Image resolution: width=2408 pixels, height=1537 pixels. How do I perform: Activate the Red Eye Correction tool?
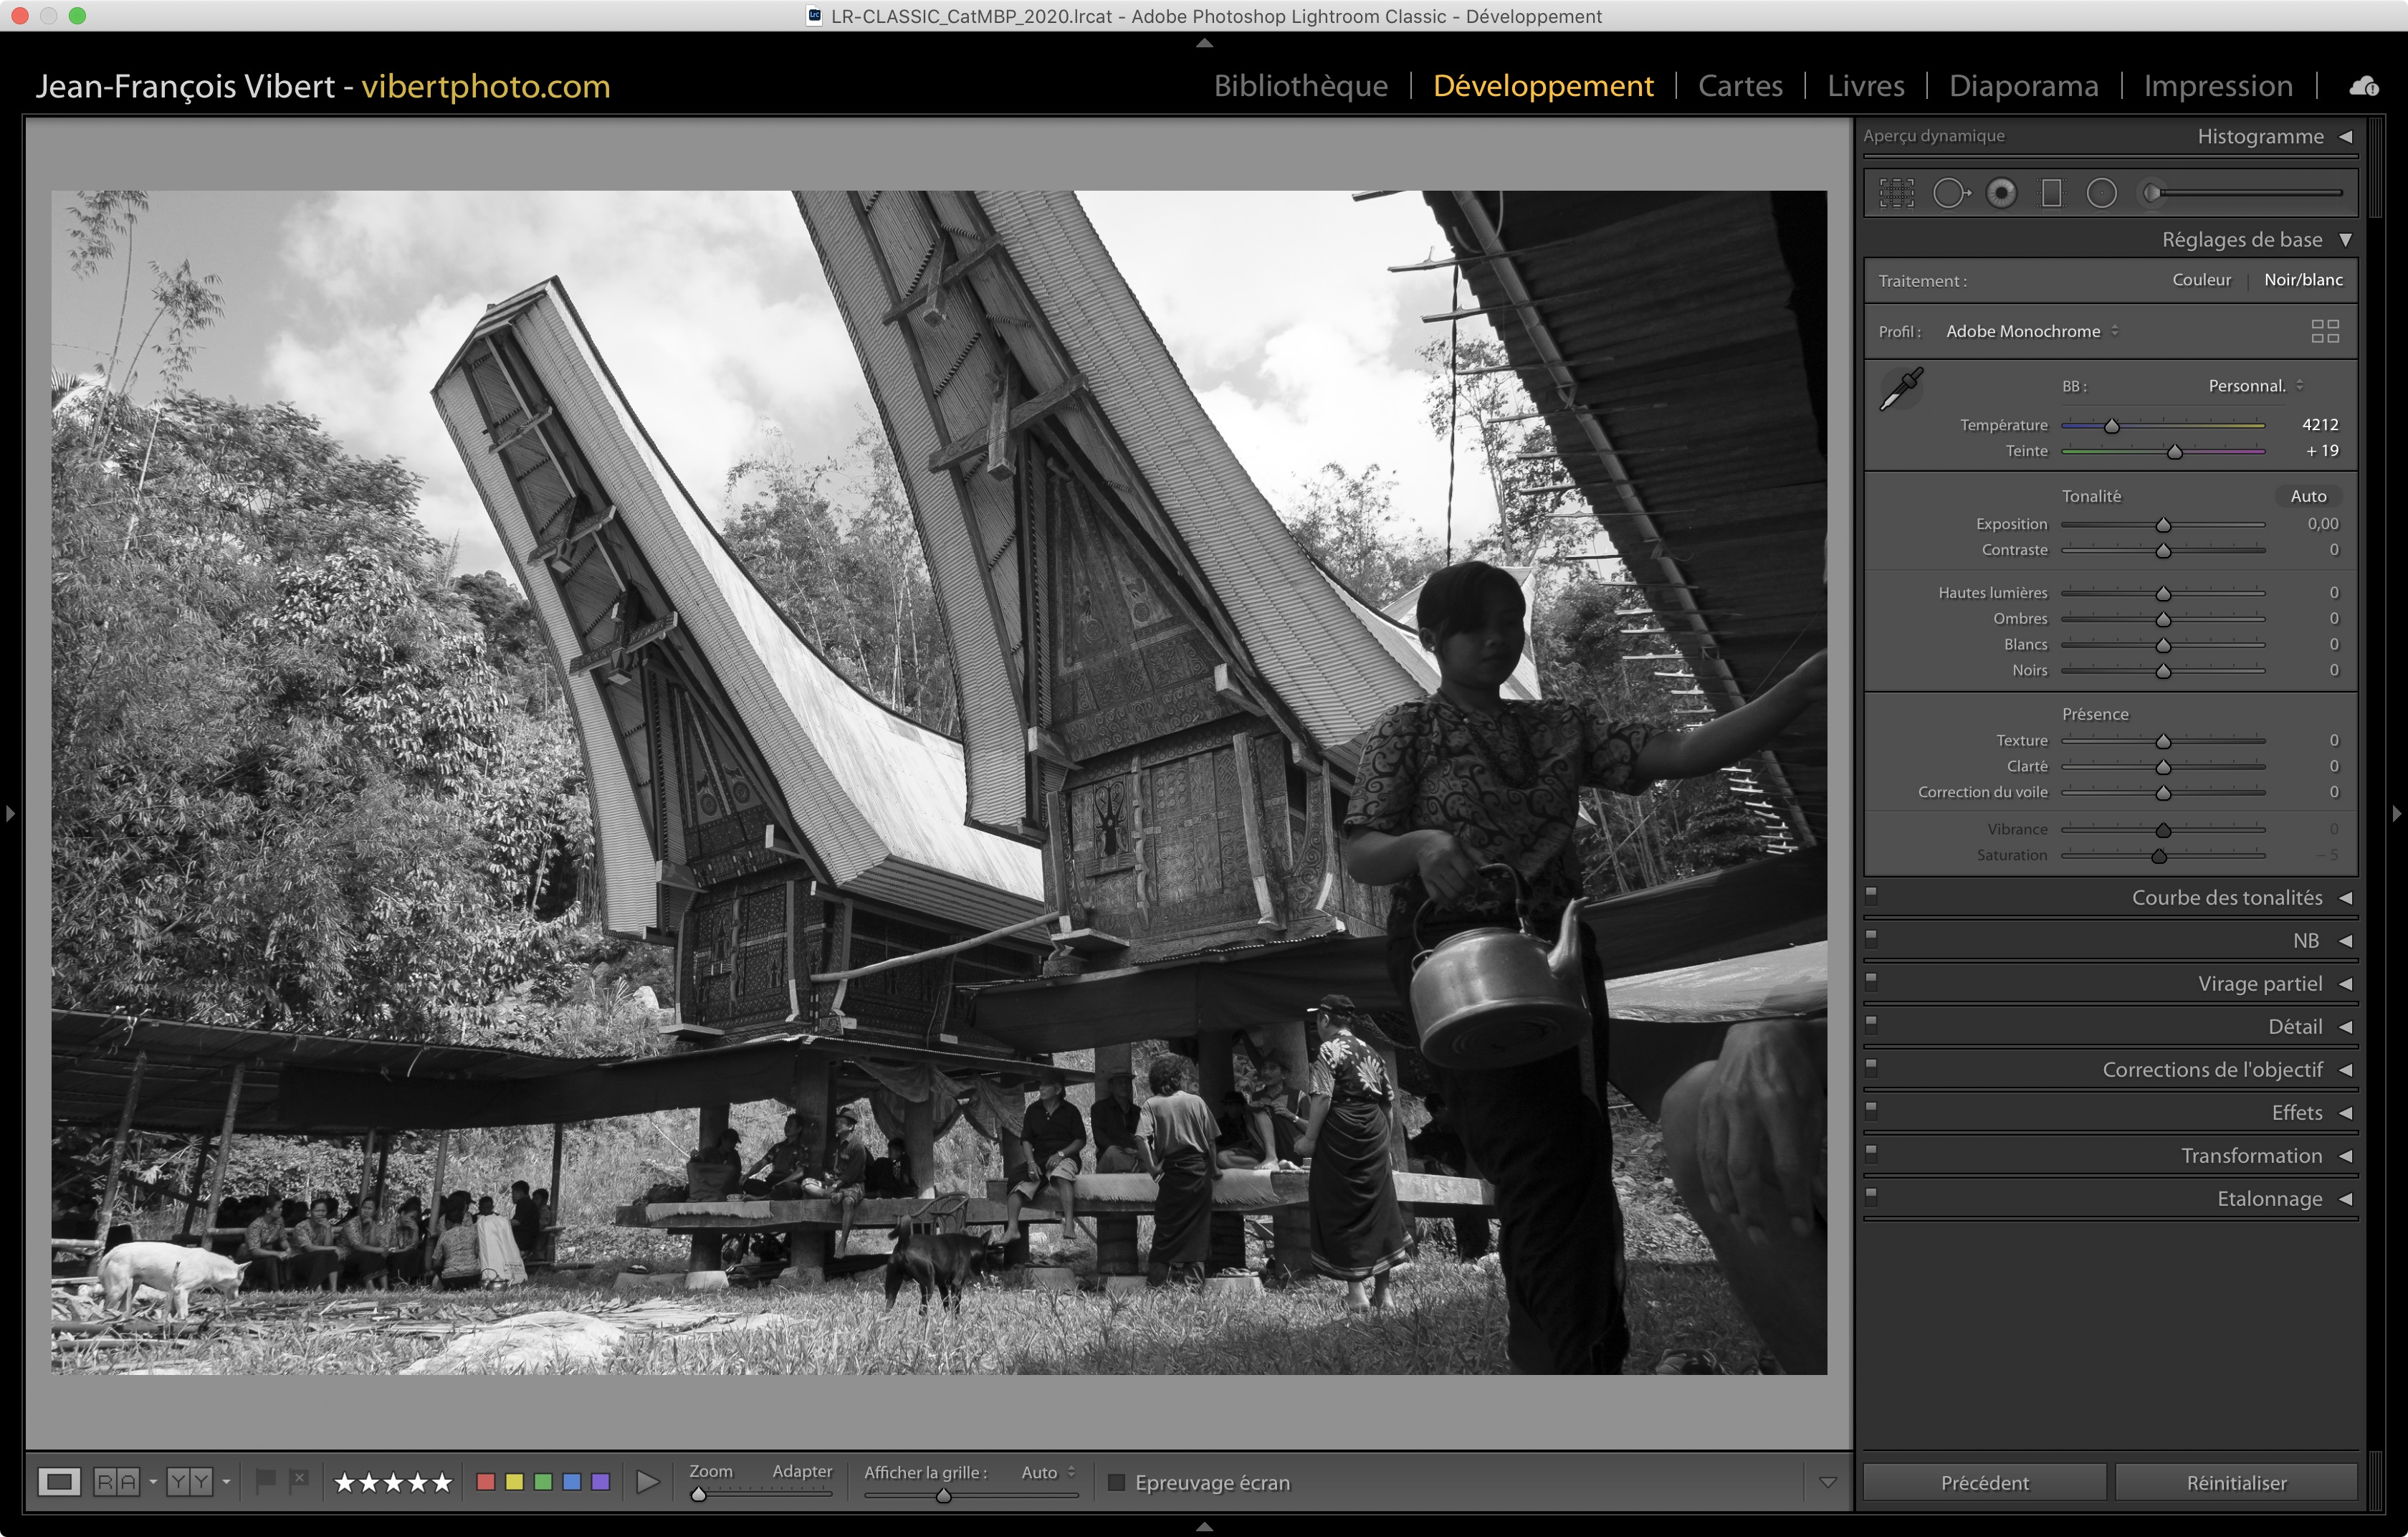coord(2001,193)
